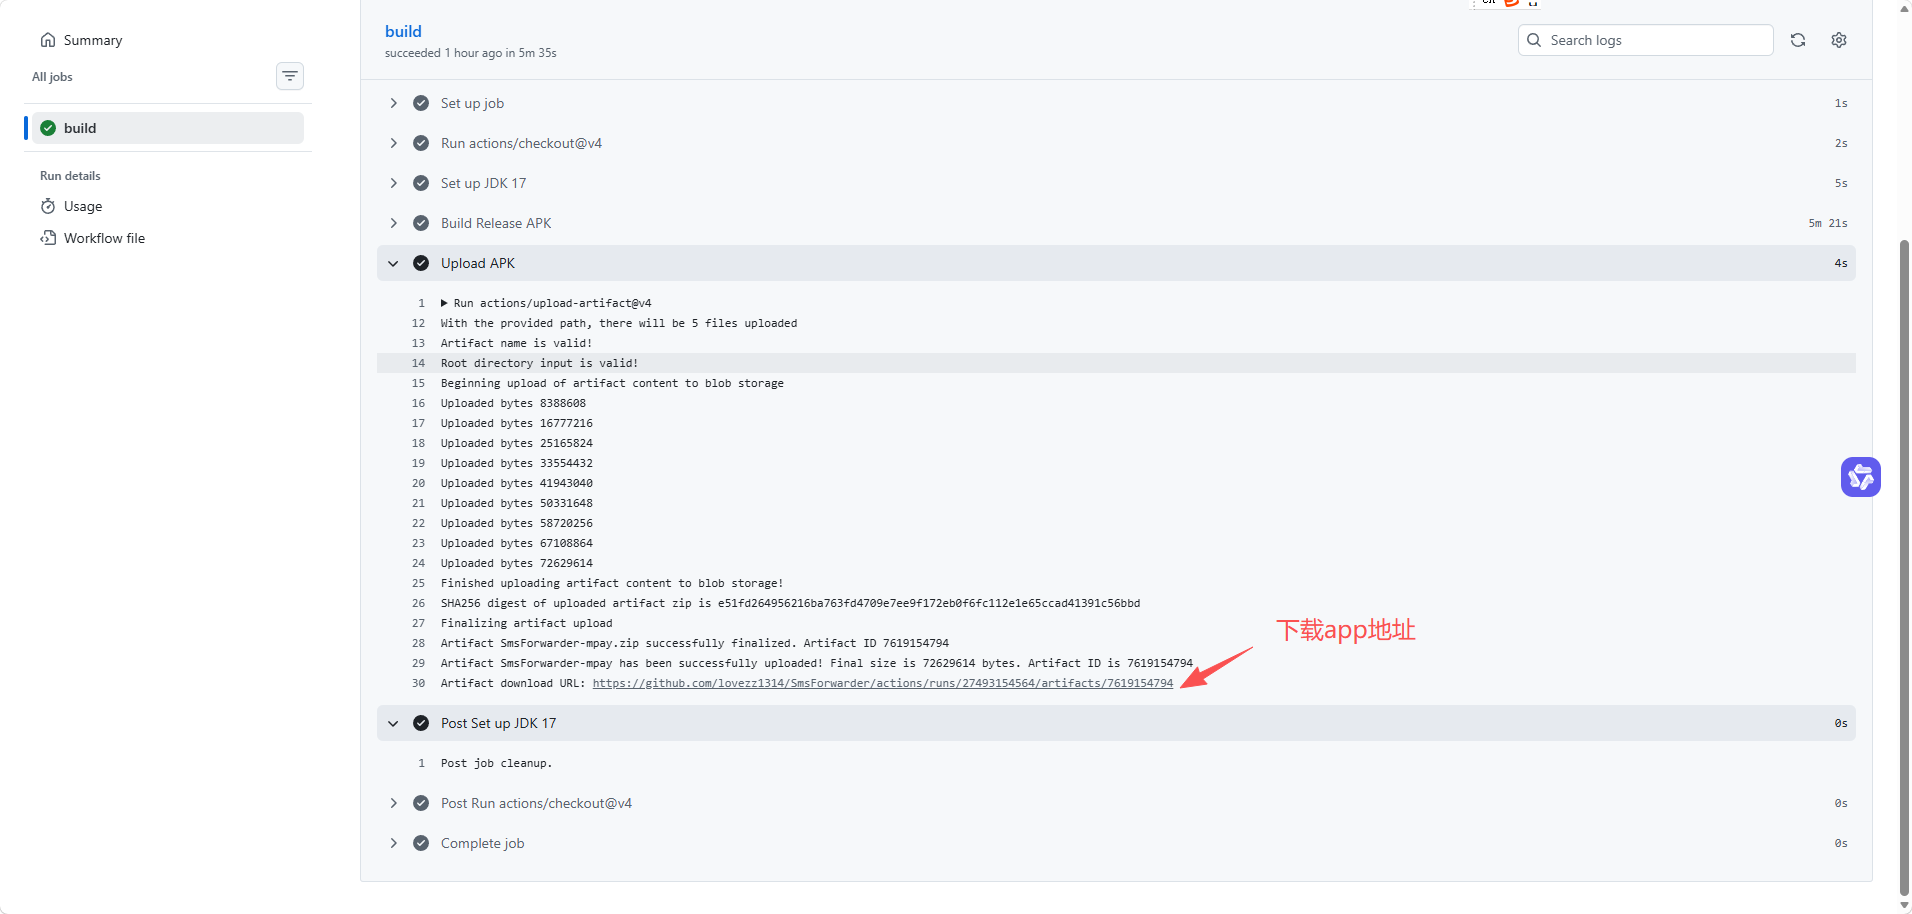
Task: Expand the Complete job step
Action: click(x=394, y=843)
